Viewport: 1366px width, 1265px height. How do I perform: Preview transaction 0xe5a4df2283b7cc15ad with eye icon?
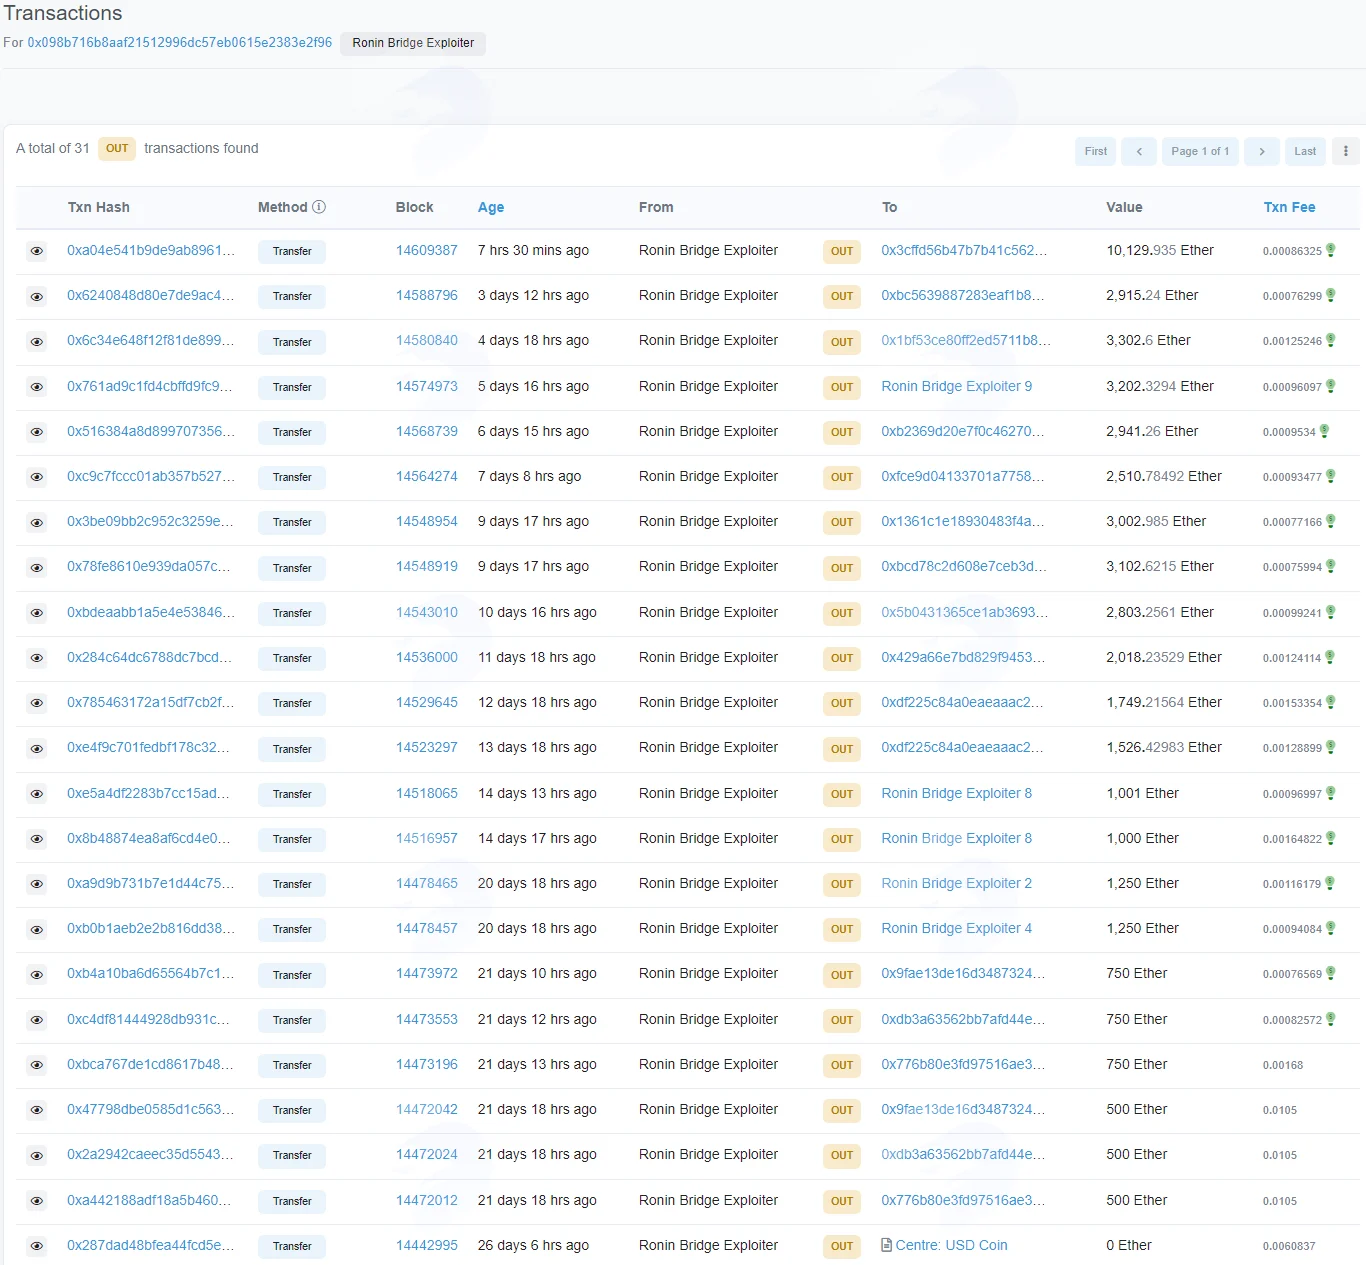[x=37, y=794]
